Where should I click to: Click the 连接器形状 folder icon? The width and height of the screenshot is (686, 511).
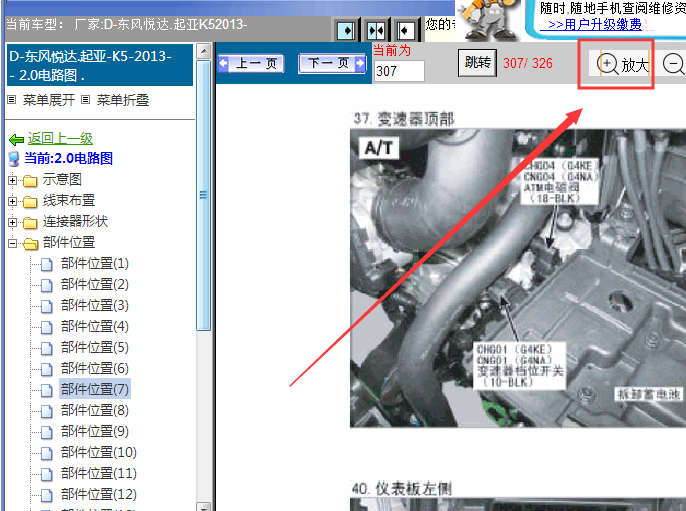coord(30,222)
